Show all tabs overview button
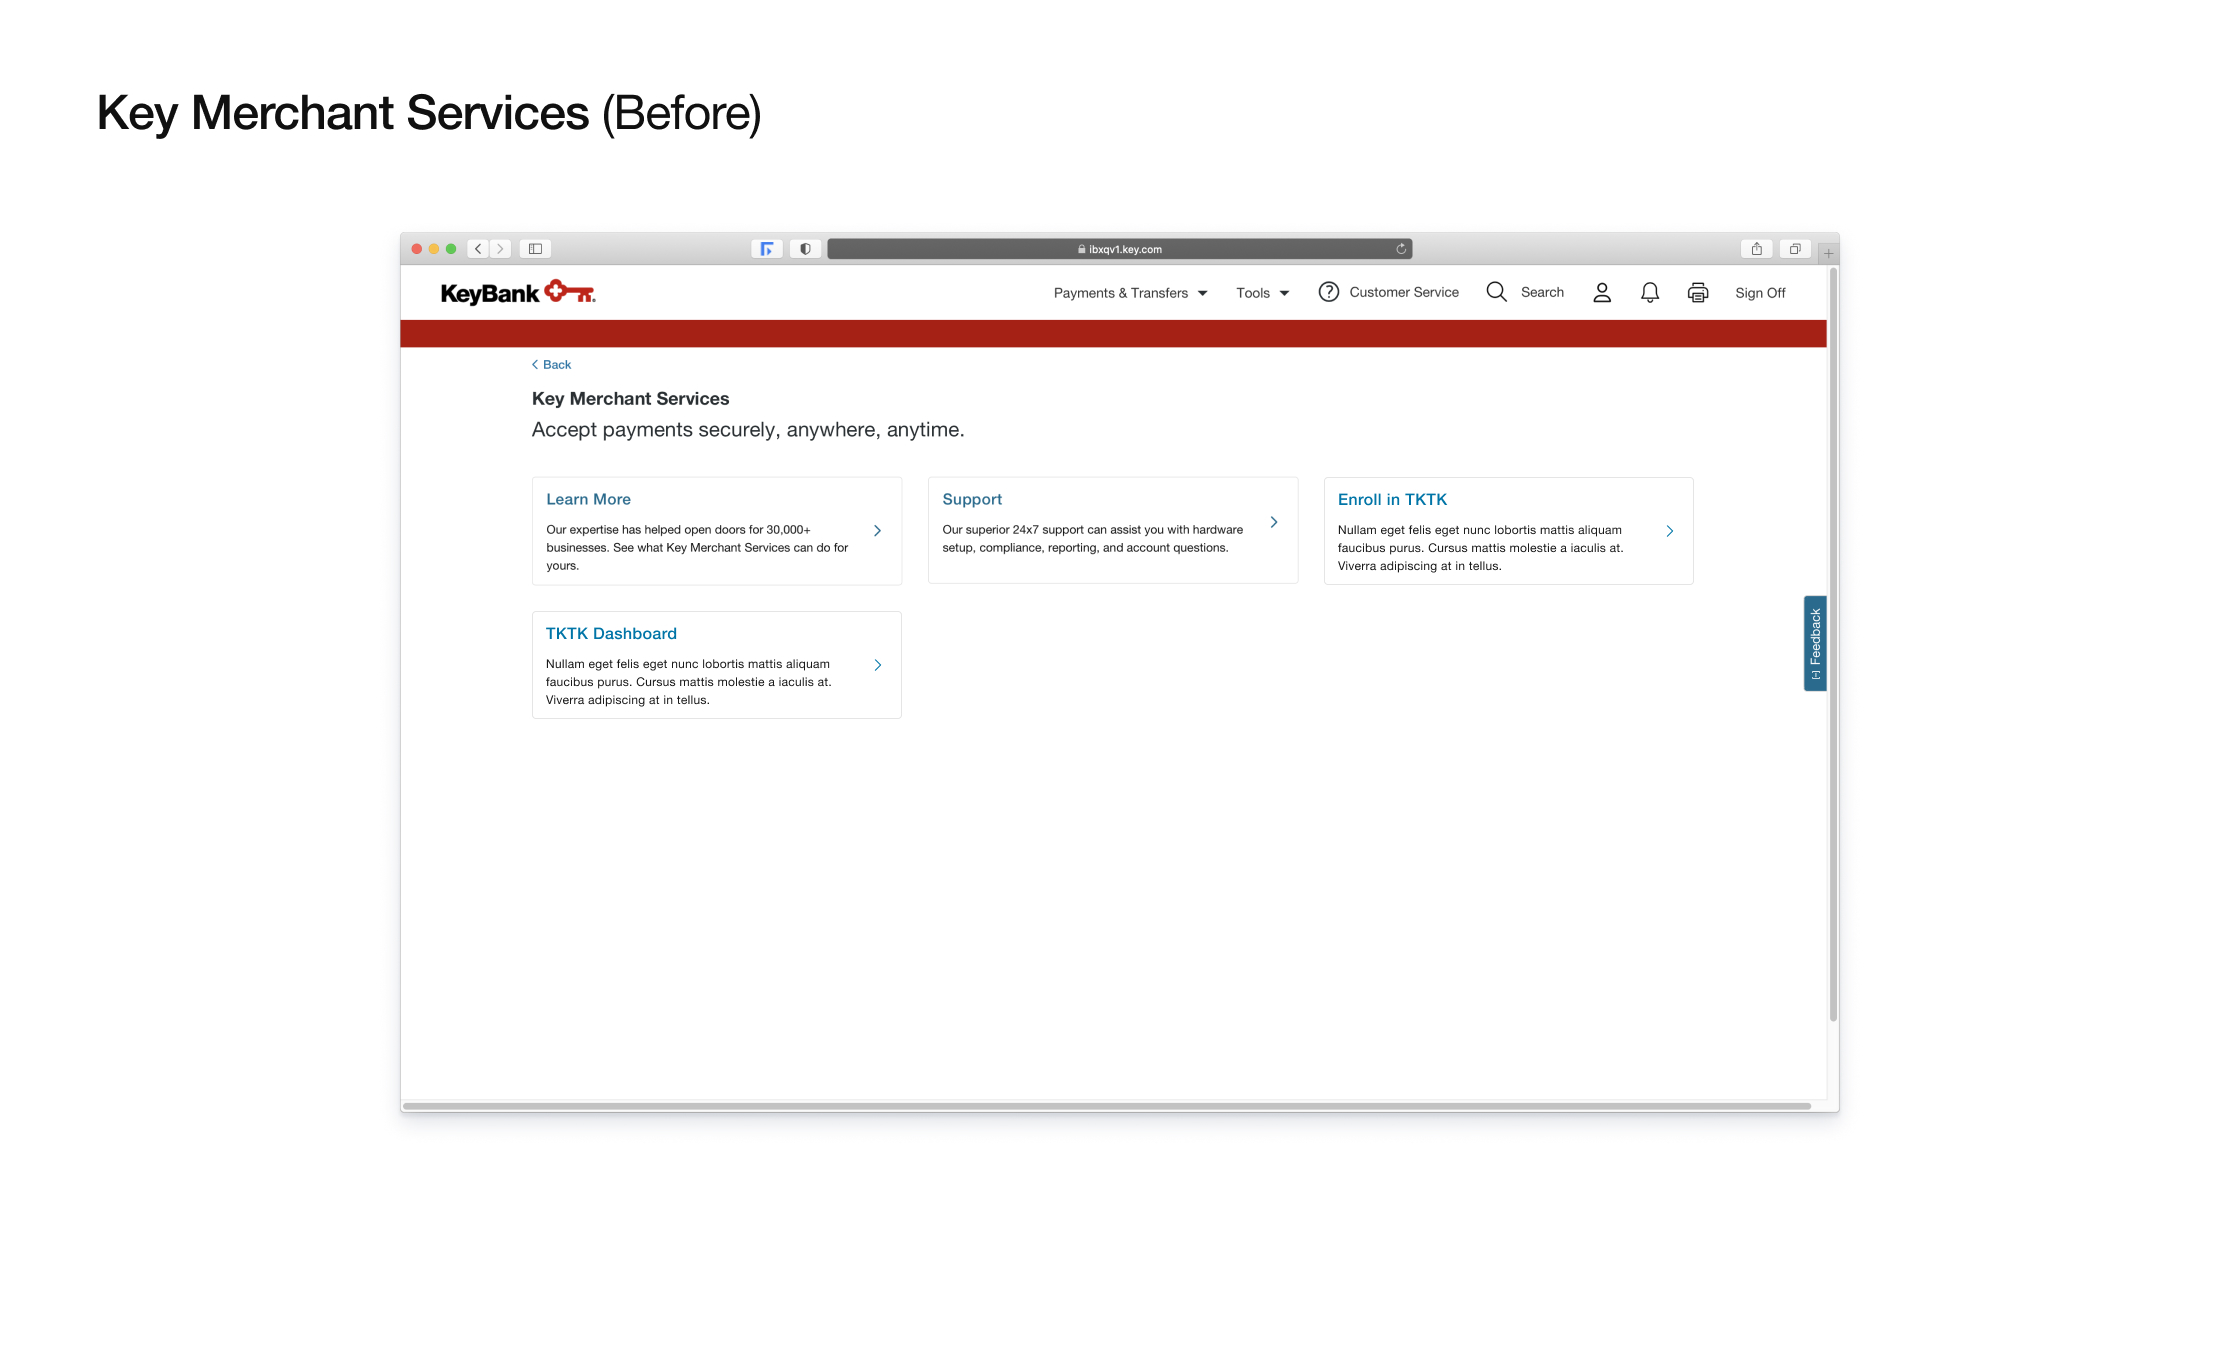Viewport: 2240px width, 1360px height. click(x=1795, y=249)
